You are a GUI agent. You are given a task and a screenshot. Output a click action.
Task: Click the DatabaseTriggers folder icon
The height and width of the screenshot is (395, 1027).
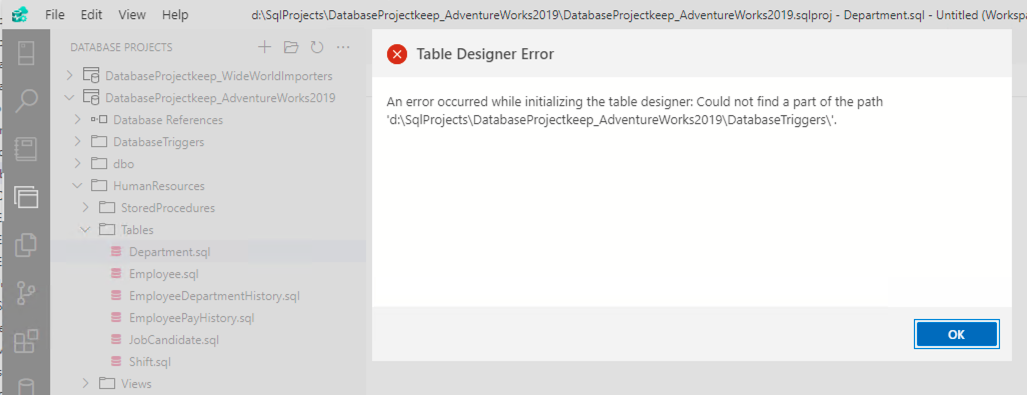click(x=99, y=142)
